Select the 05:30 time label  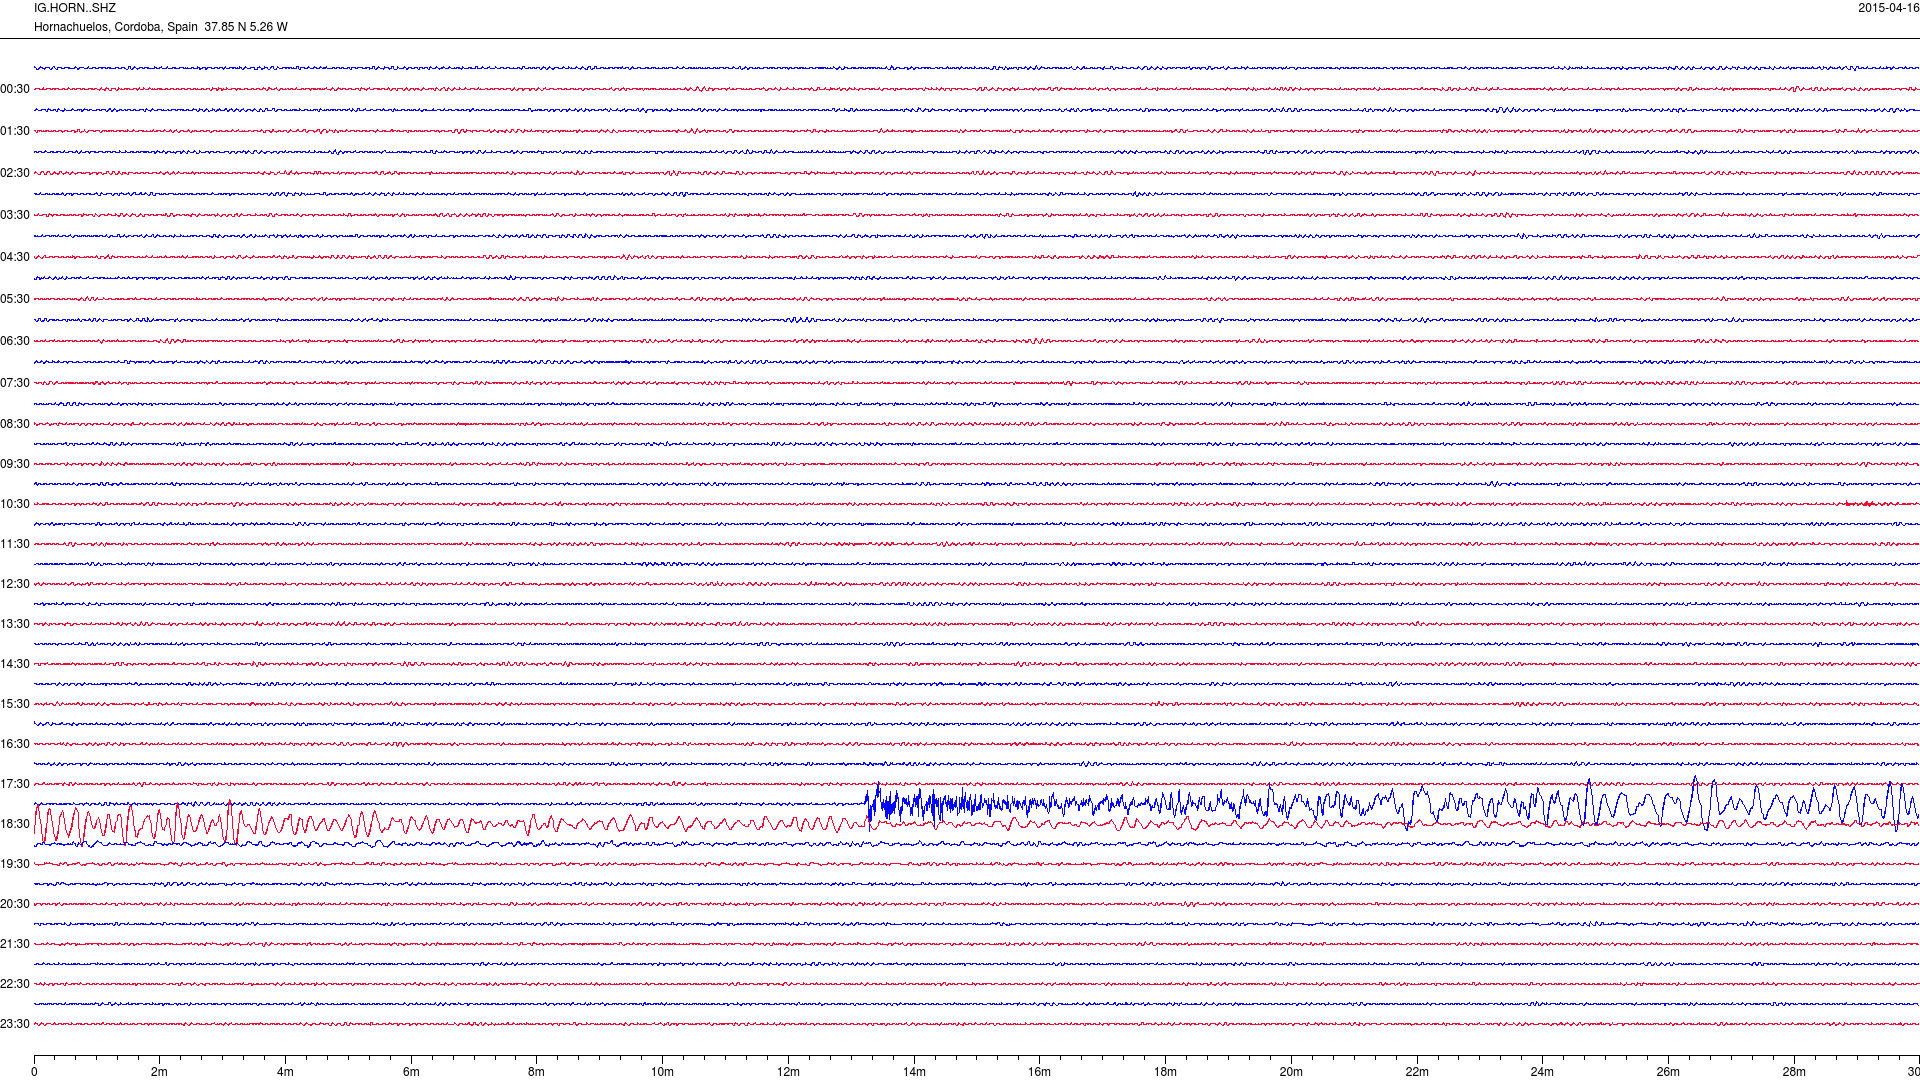pos(15,299)
